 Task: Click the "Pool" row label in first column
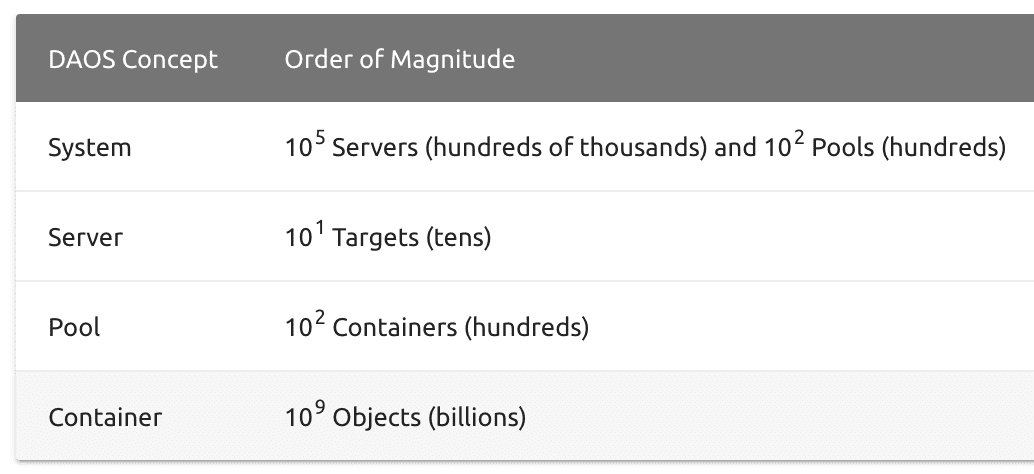(x=74, y=327)
